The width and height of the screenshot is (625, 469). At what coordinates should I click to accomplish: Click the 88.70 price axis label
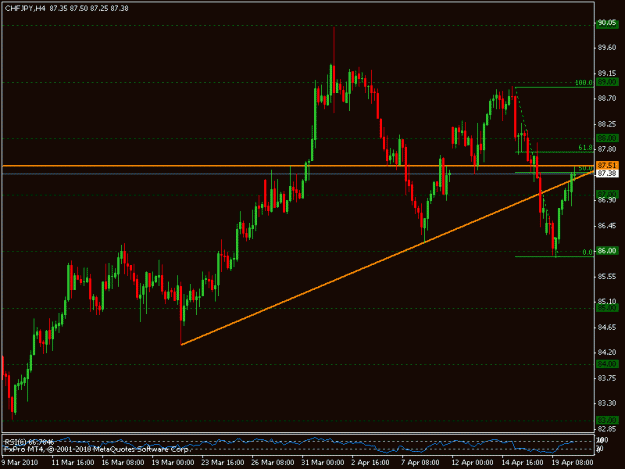pos(607,98)
